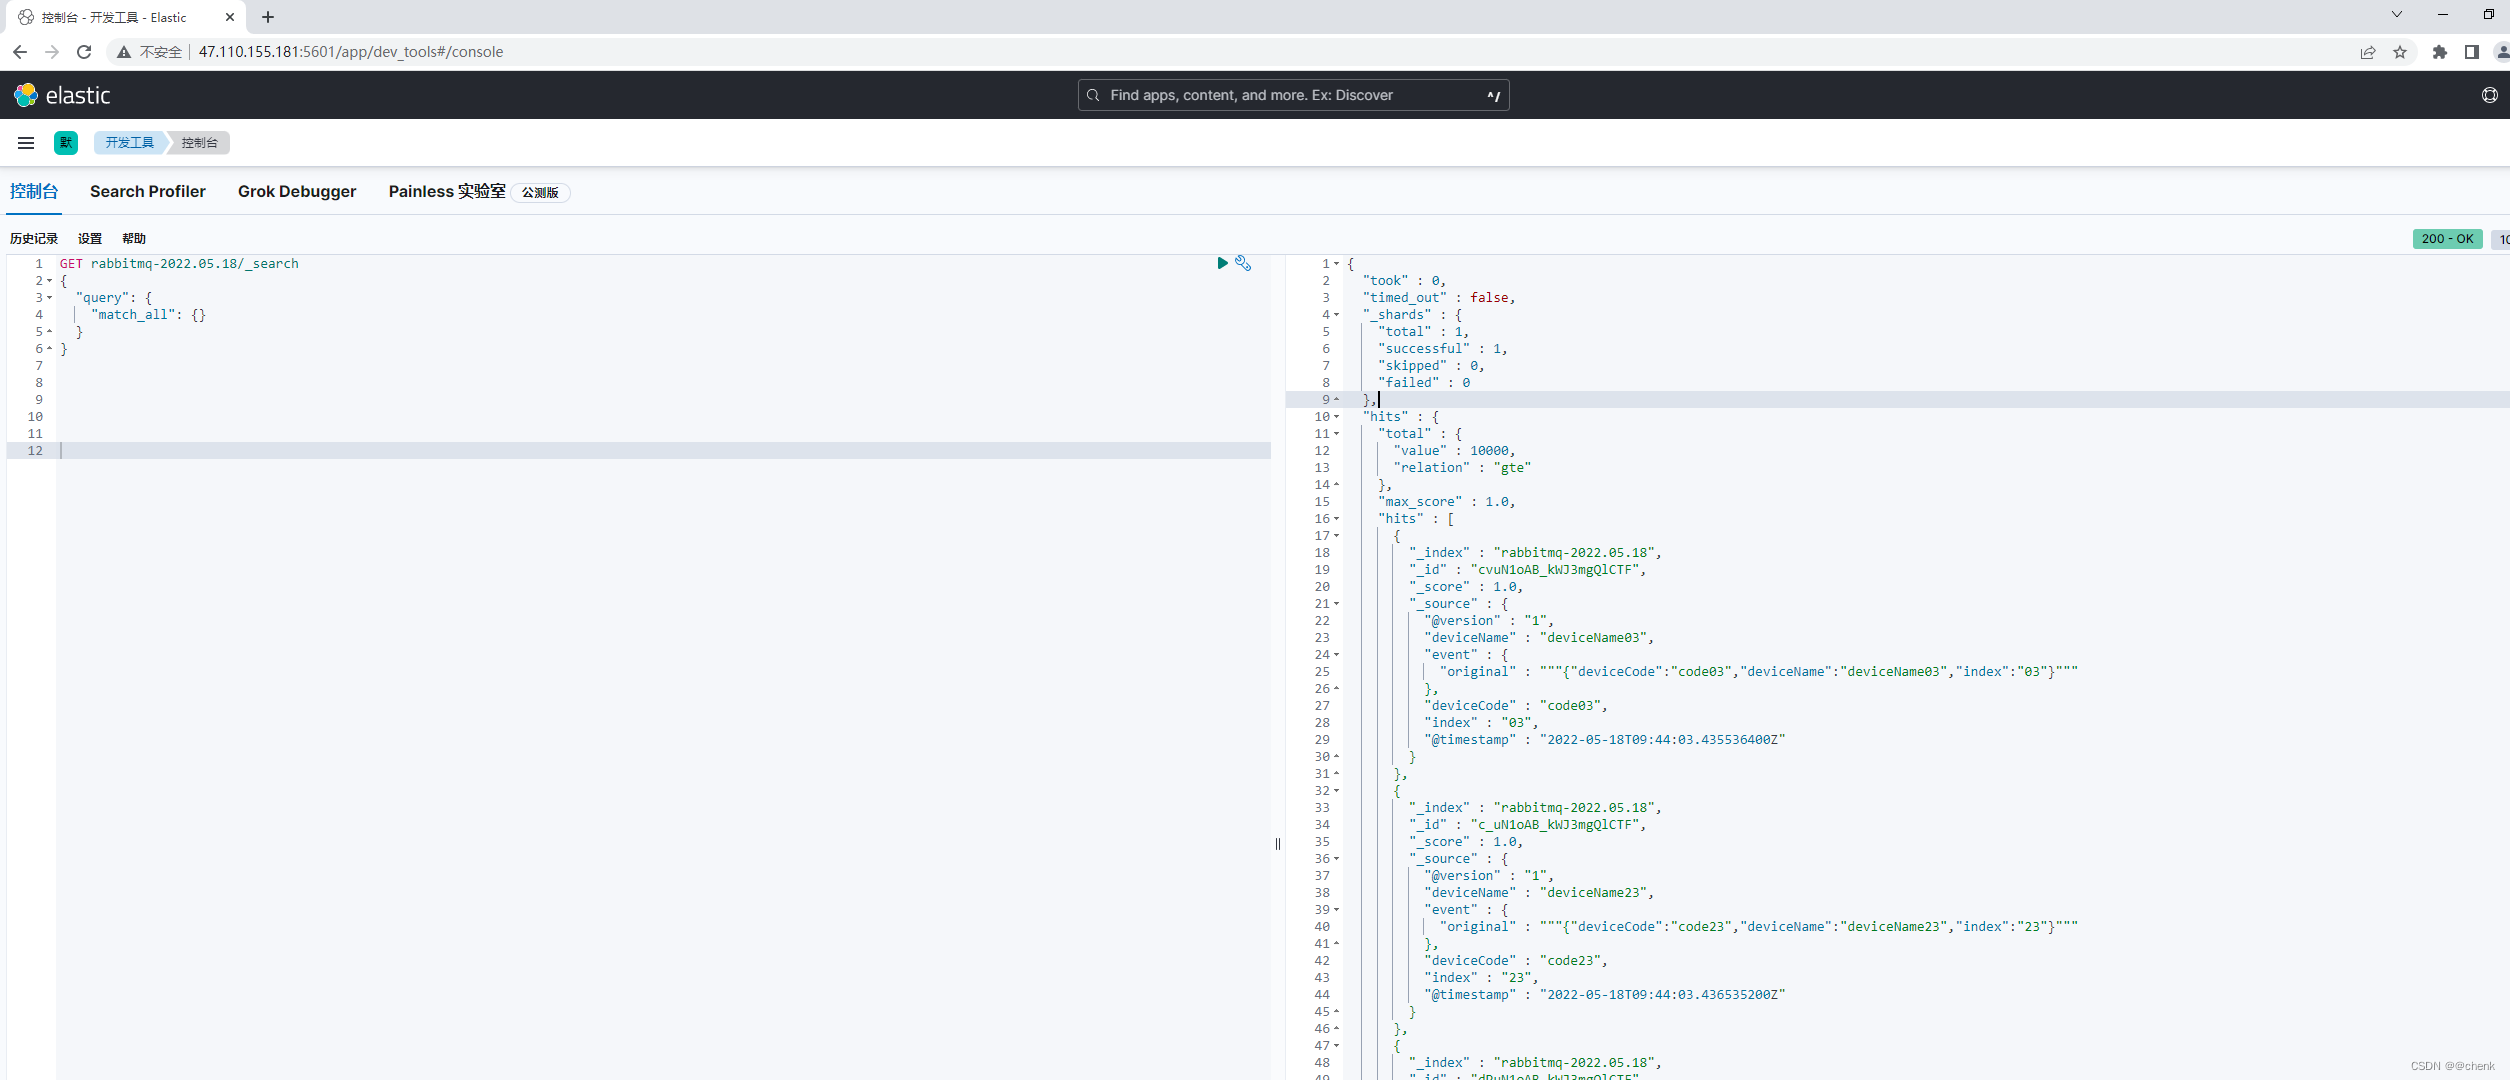This screenshot has height=1080, width=2510.
Task: Collapse the "hits" block on response line 10
Action: pyautogui.click(x=1337, y=417)
